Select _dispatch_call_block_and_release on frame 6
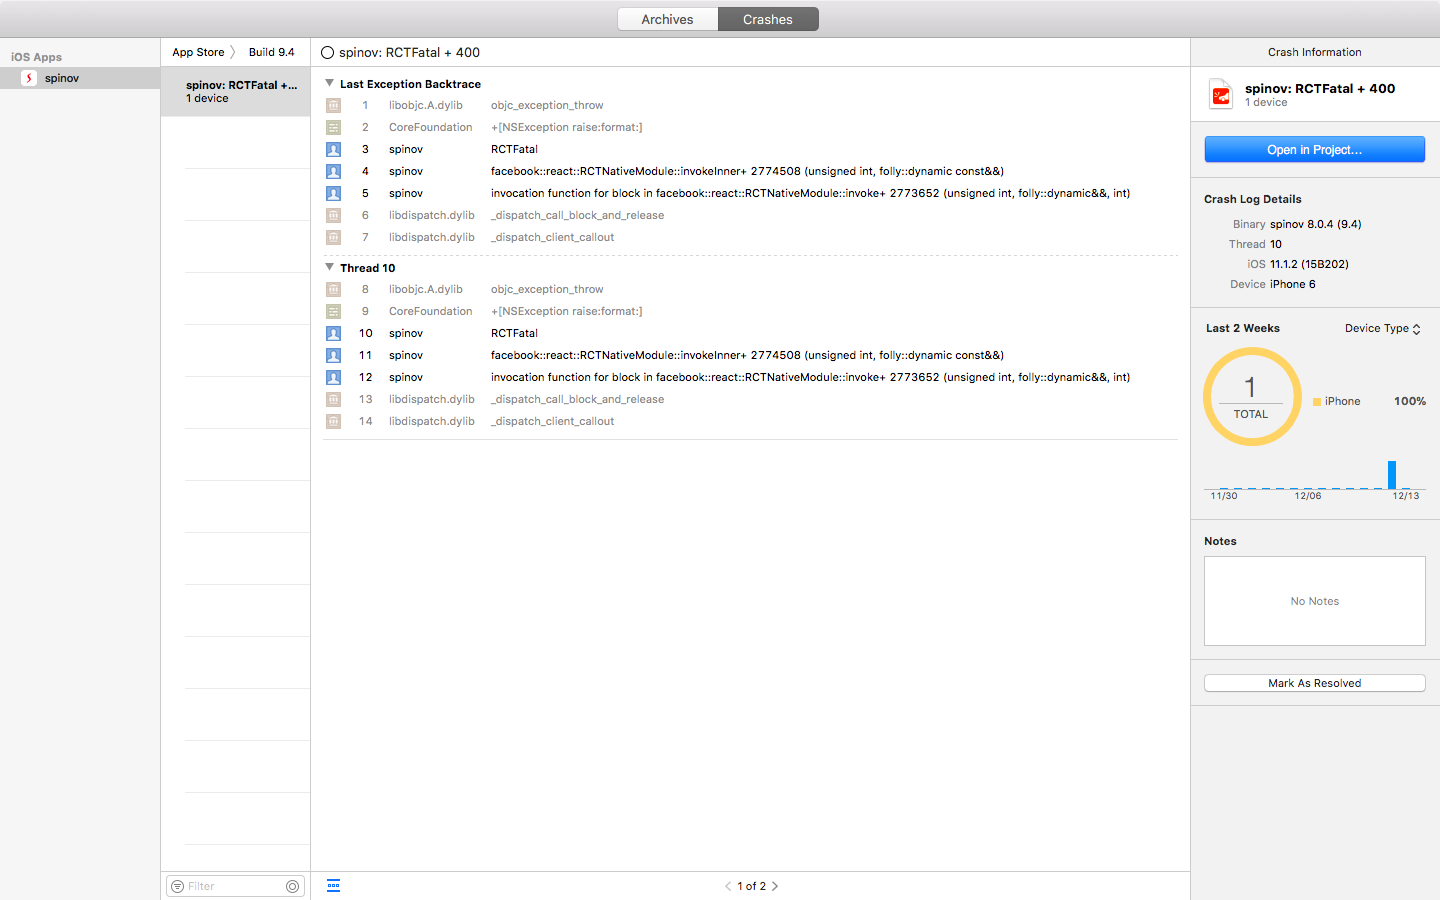The width and height of the screenshot is (1440, 900). [x=577, y=215]
